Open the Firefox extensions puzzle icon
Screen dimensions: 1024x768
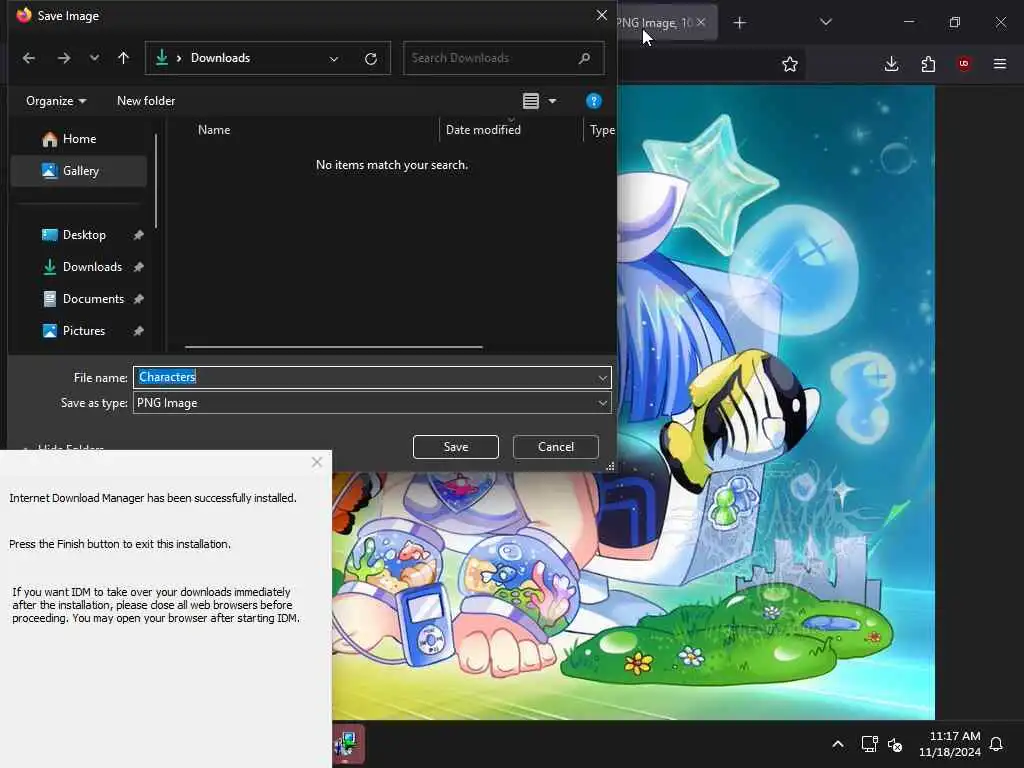click(928, 64)
